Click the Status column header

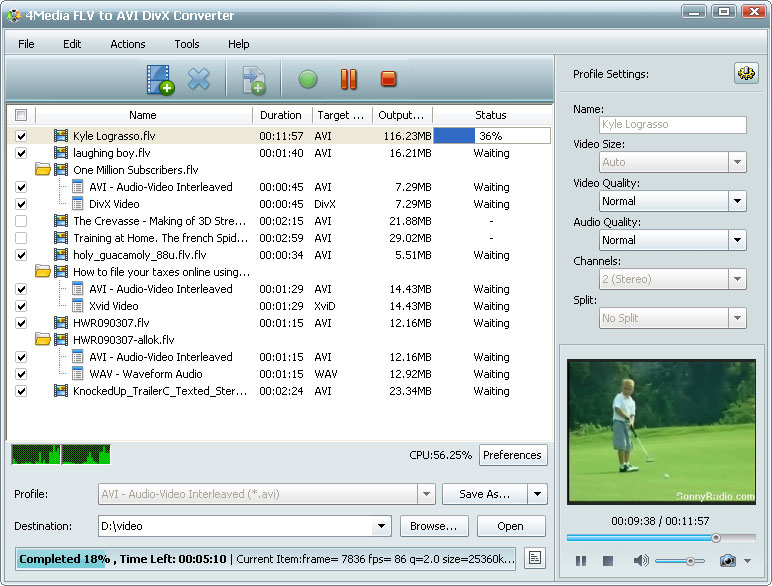click(x=491, y=115)
